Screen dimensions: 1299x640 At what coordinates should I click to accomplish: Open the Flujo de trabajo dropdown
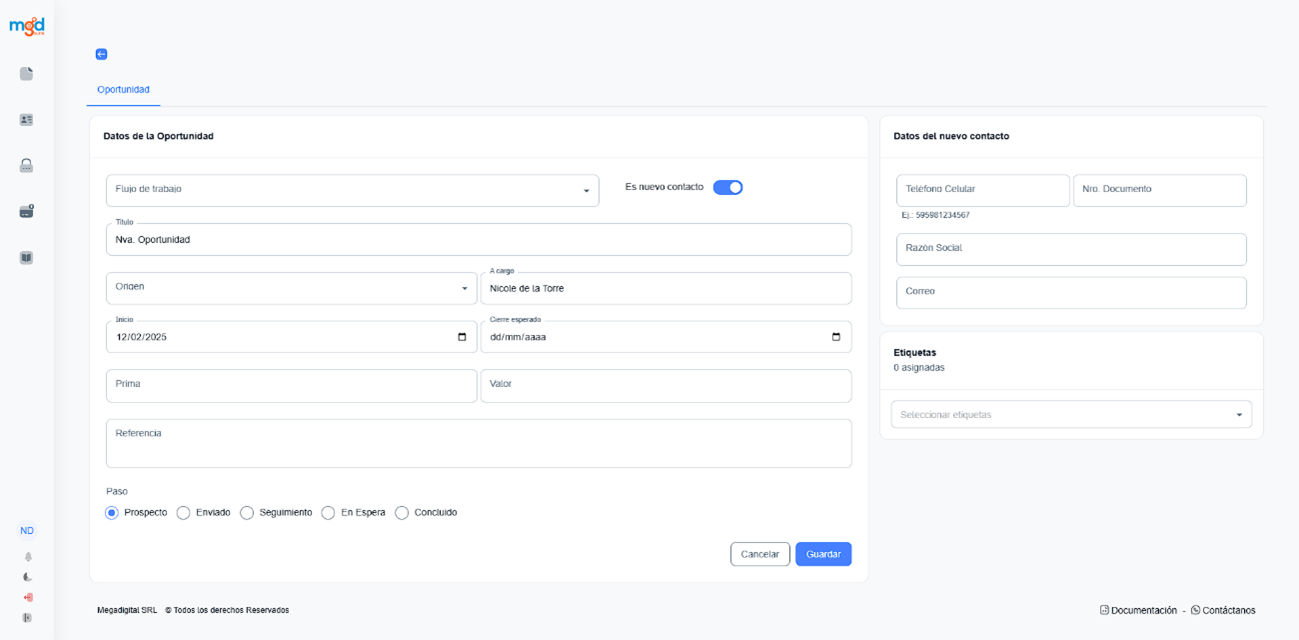coord(352,190)
